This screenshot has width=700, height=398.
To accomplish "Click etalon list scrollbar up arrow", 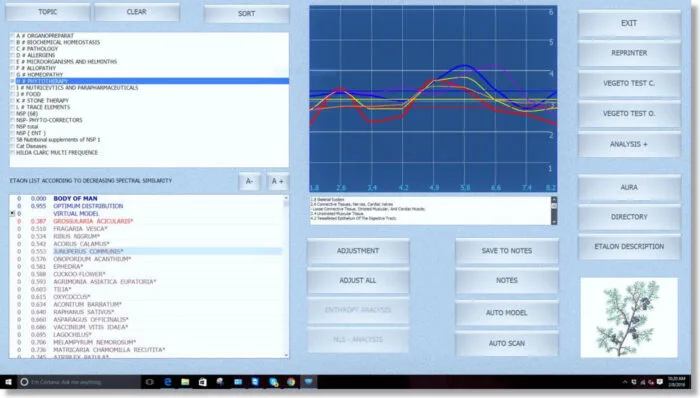I will point(286,198).
